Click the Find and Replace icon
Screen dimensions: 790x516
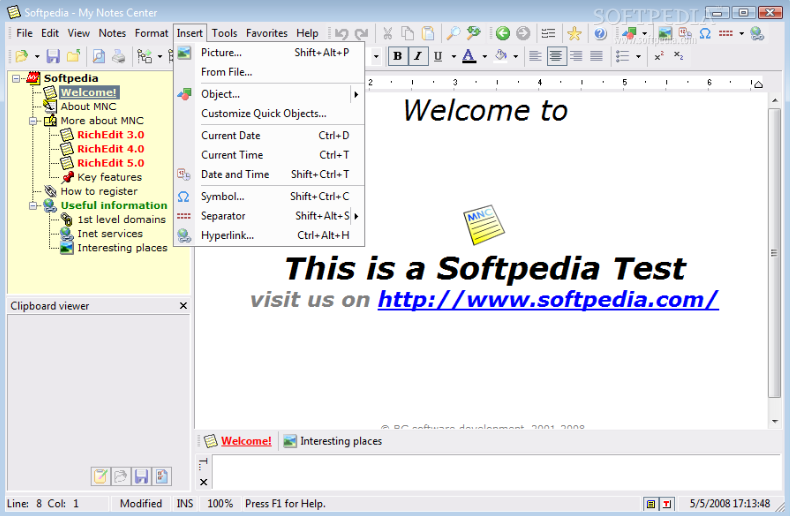[x=473, y=34]
